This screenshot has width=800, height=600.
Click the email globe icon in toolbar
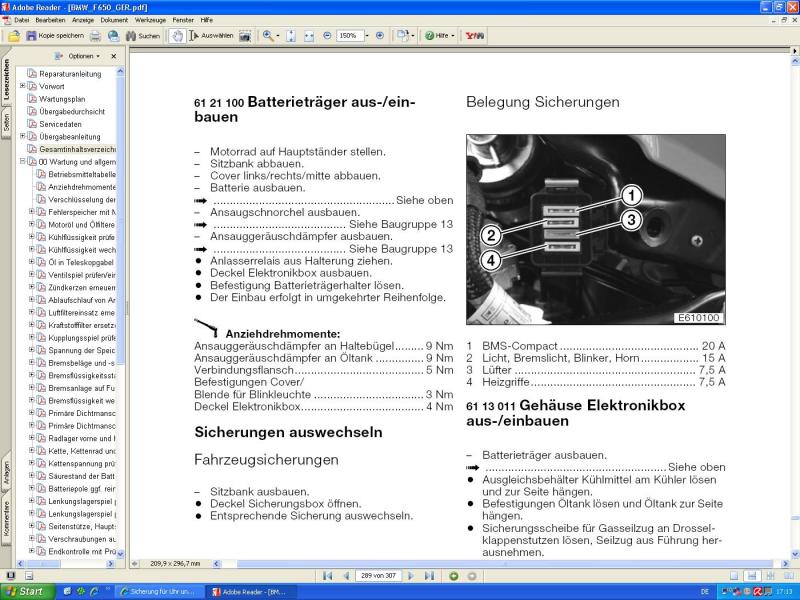113,36
